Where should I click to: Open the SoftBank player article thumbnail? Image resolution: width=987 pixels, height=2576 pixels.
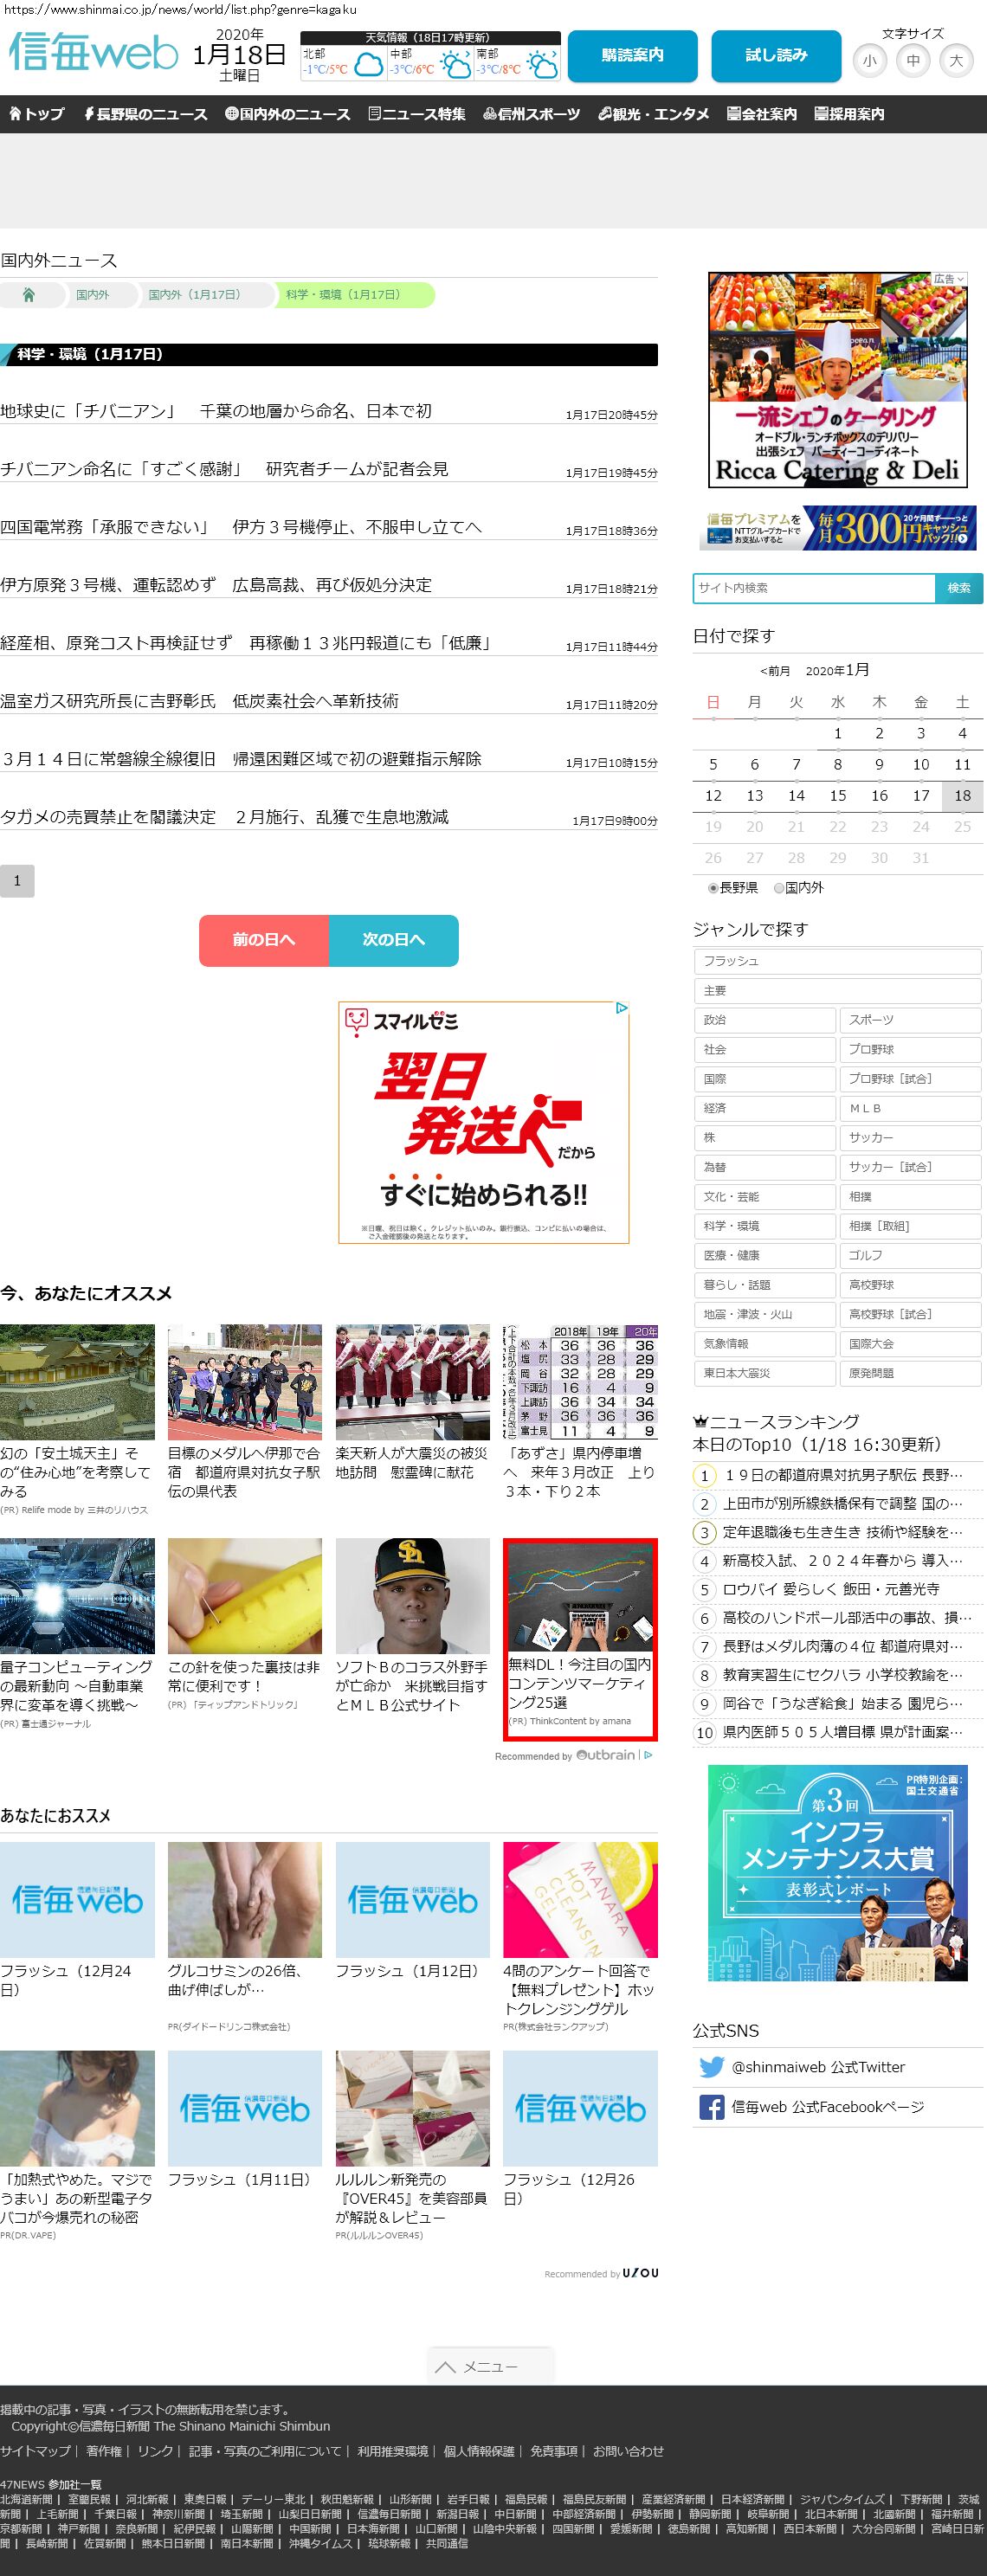pos(412,1595)
